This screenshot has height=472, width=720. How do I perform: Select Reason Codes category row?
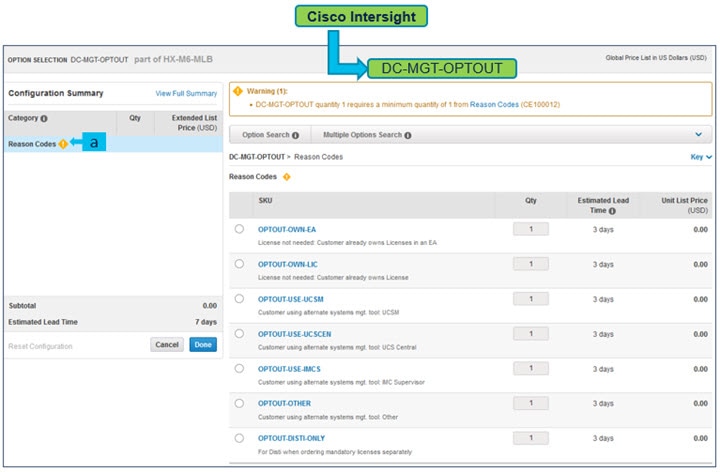[x=113, y=144]
